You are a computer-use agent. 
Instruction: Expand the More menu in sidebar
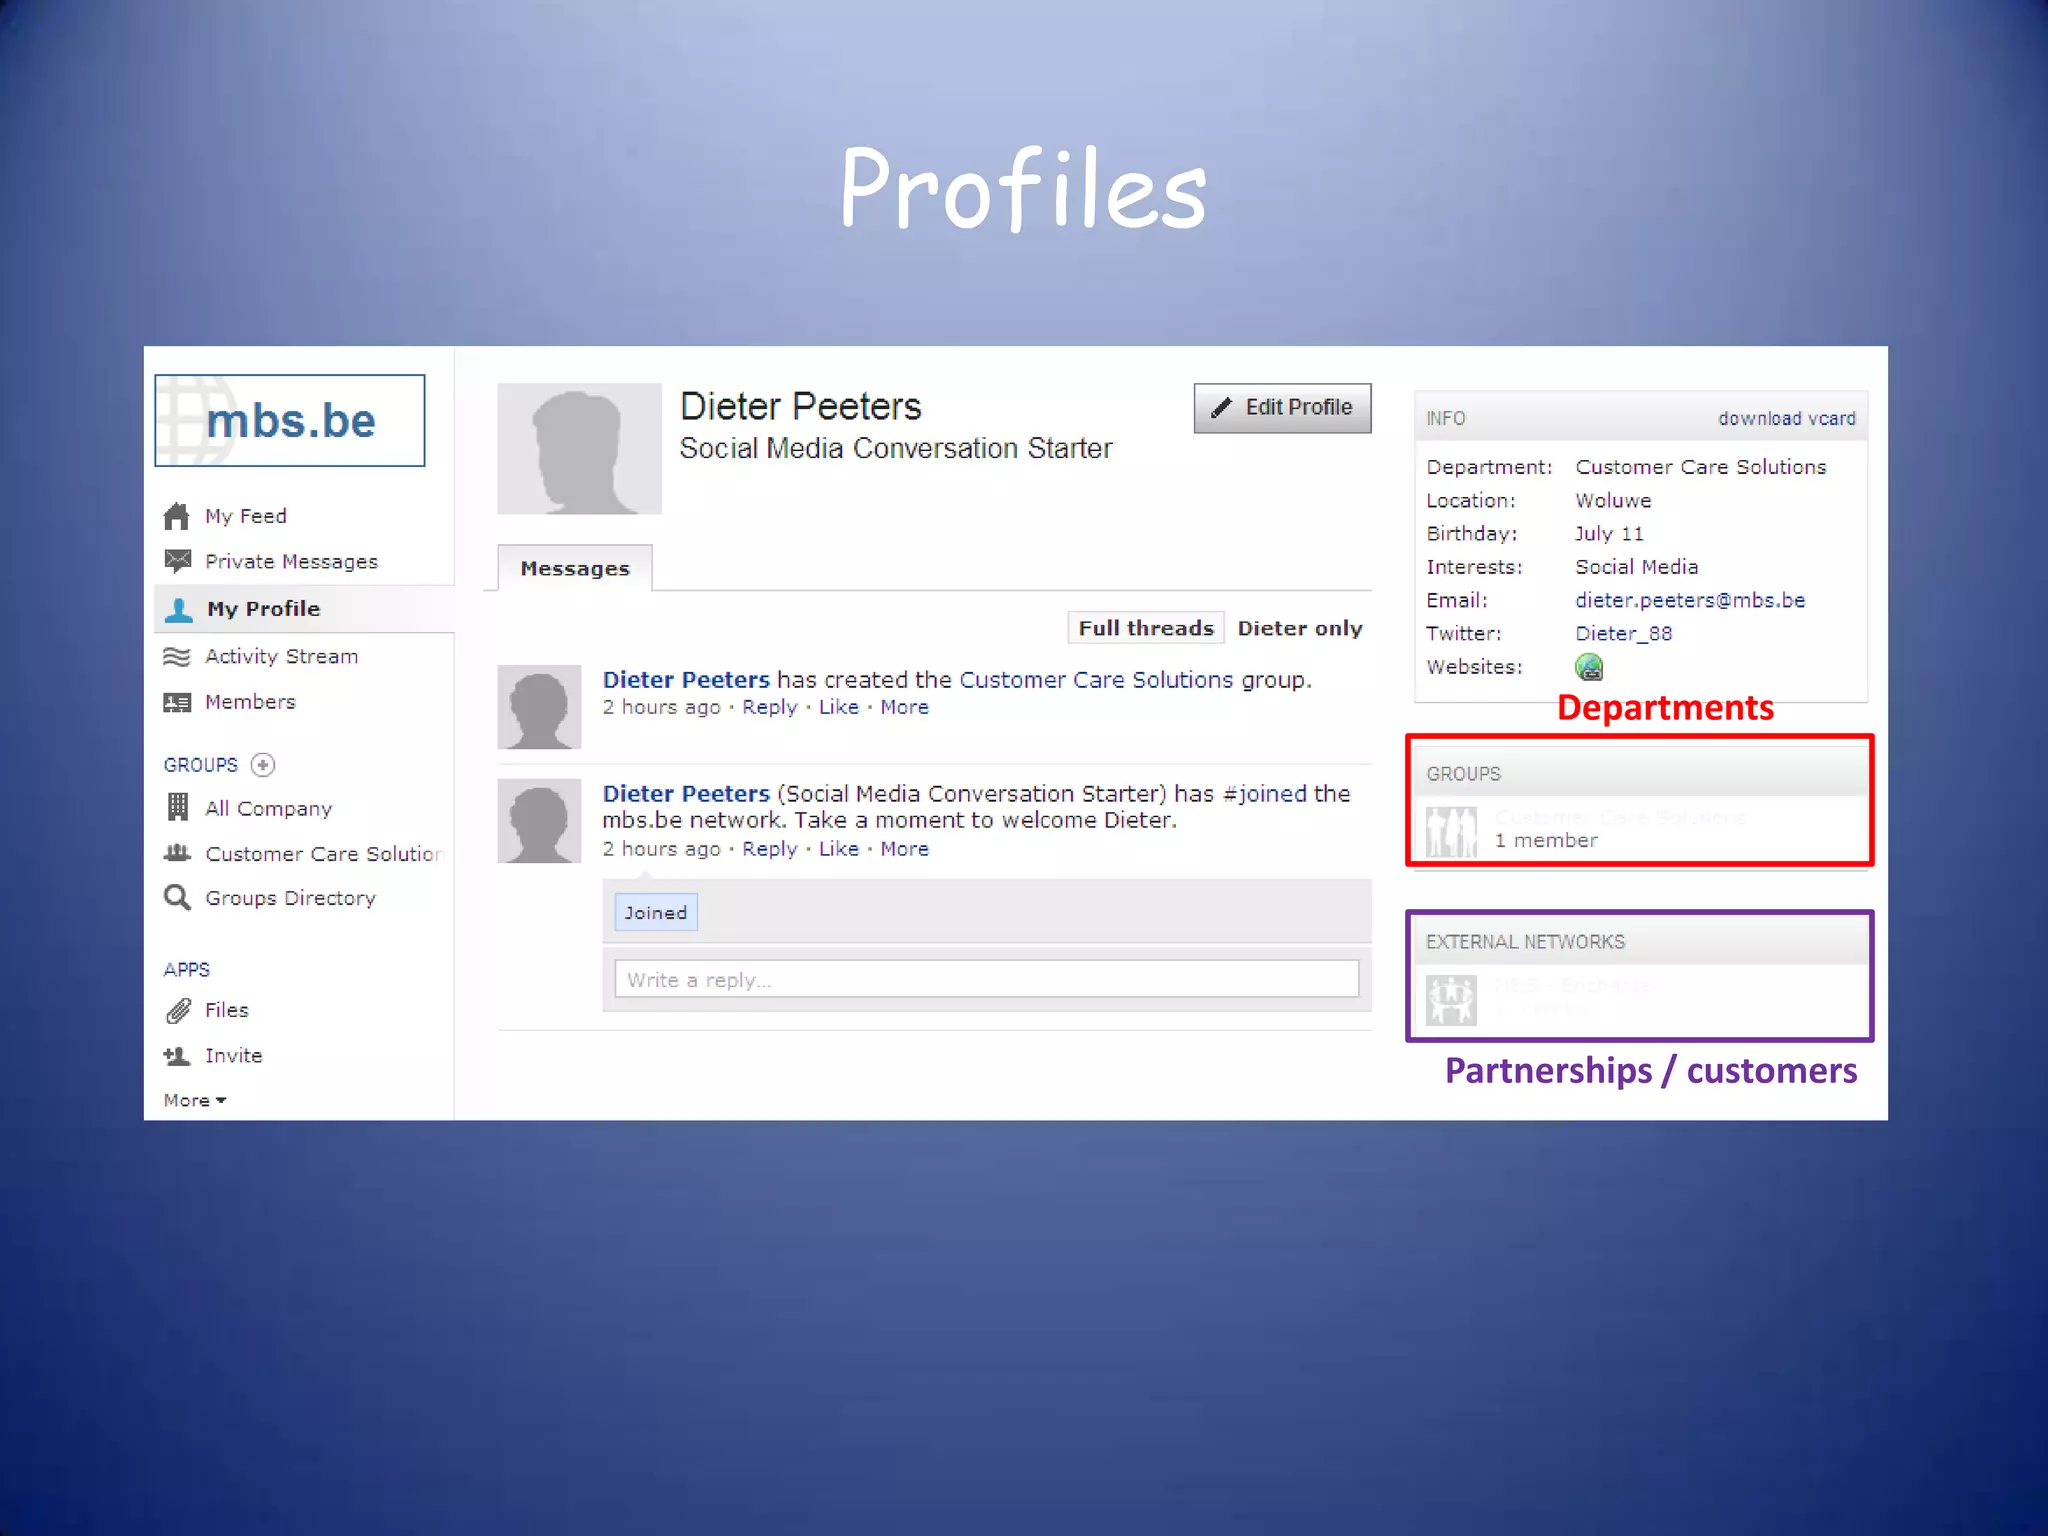pyautogui.click(x=195, y=1100)
